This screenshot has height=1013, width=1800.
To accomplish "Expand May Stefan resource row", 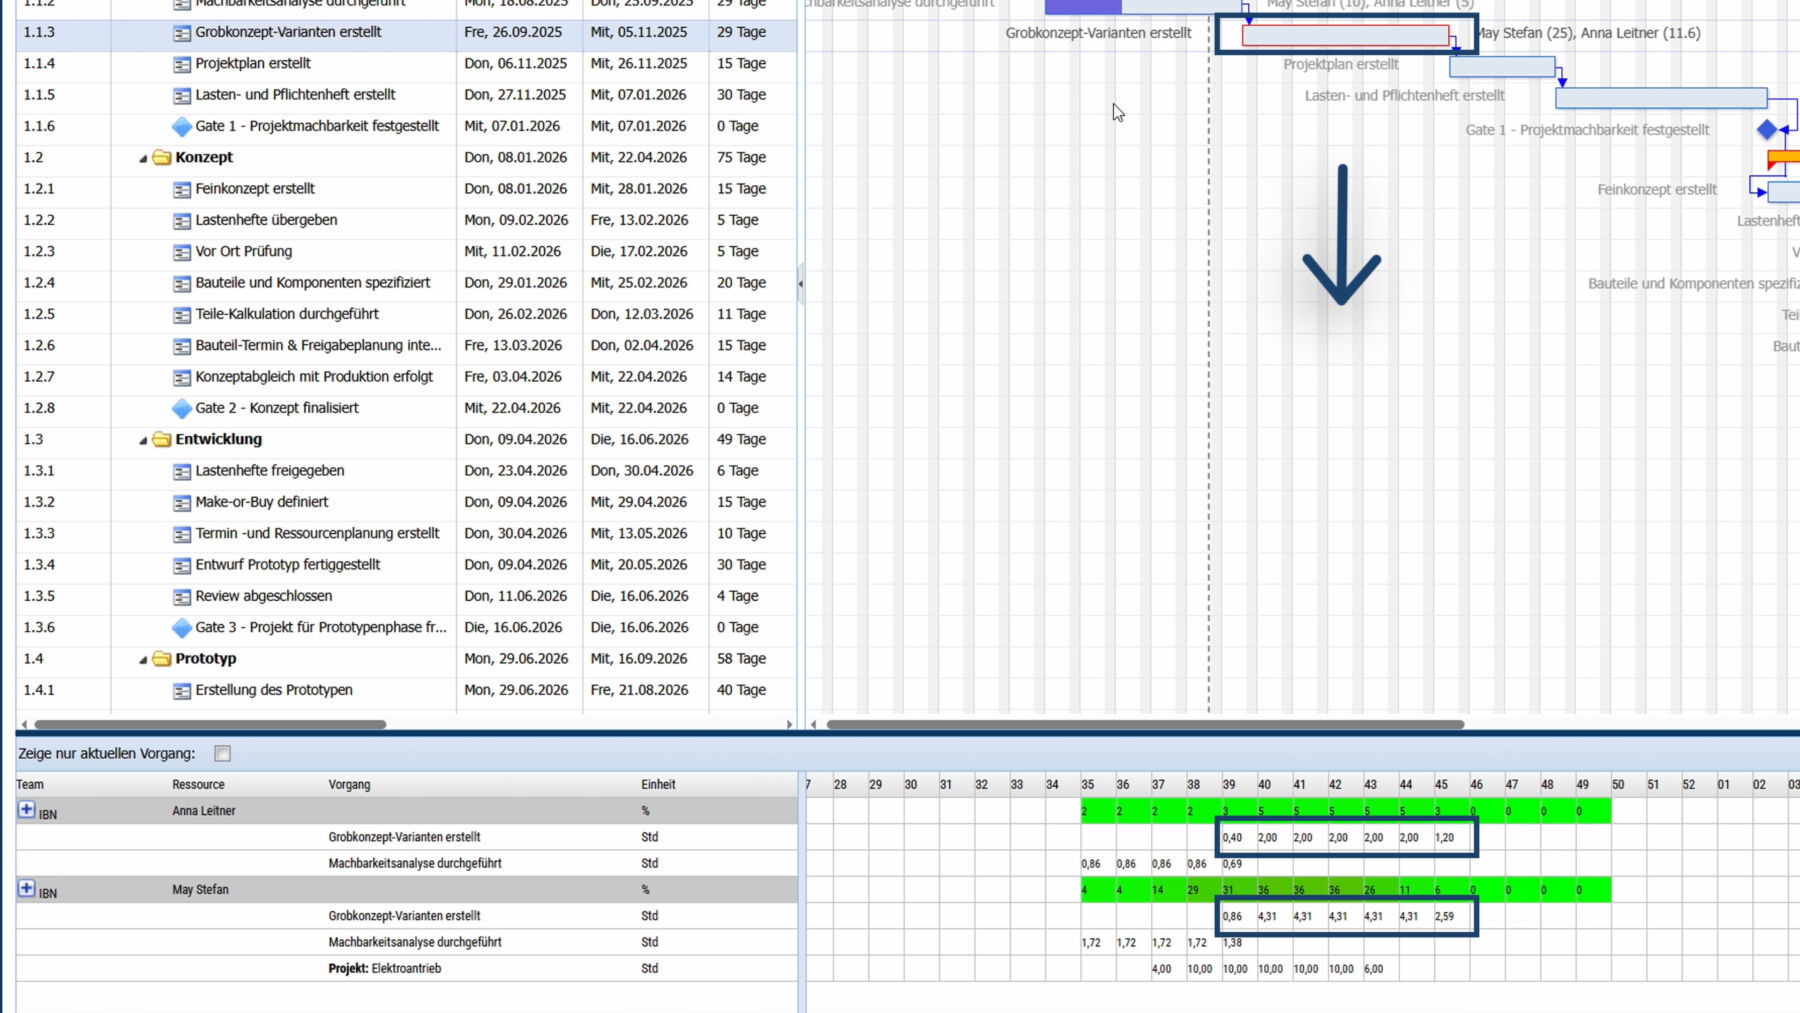I will pos(27,888).
